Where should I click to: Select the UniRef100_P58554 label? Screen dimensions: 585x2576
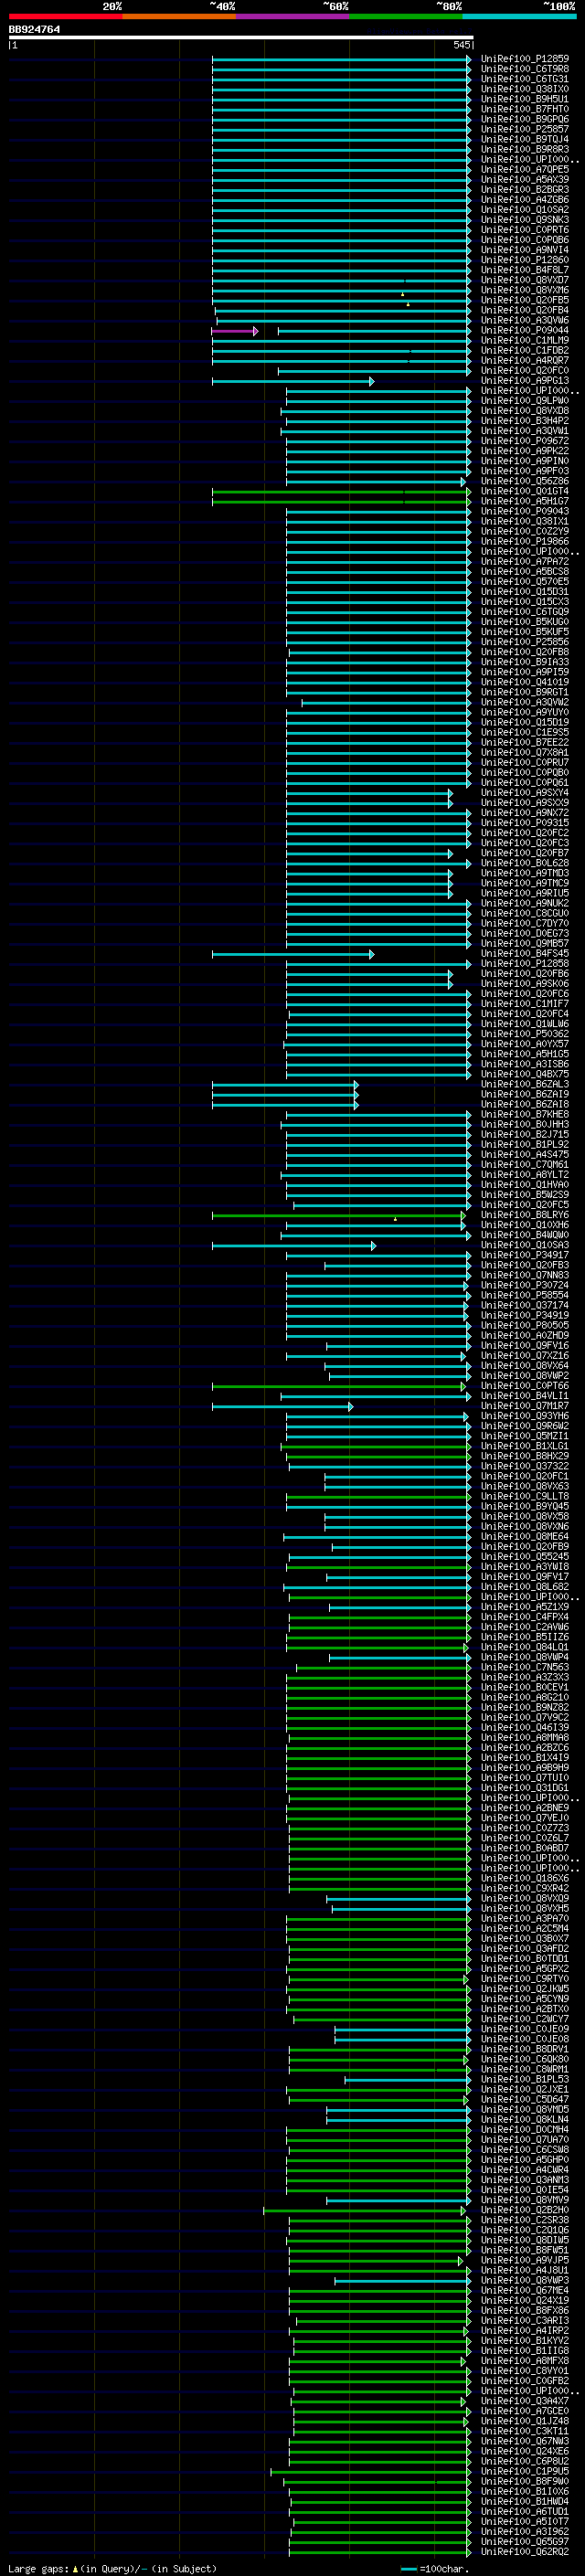tap(525, 1296)
